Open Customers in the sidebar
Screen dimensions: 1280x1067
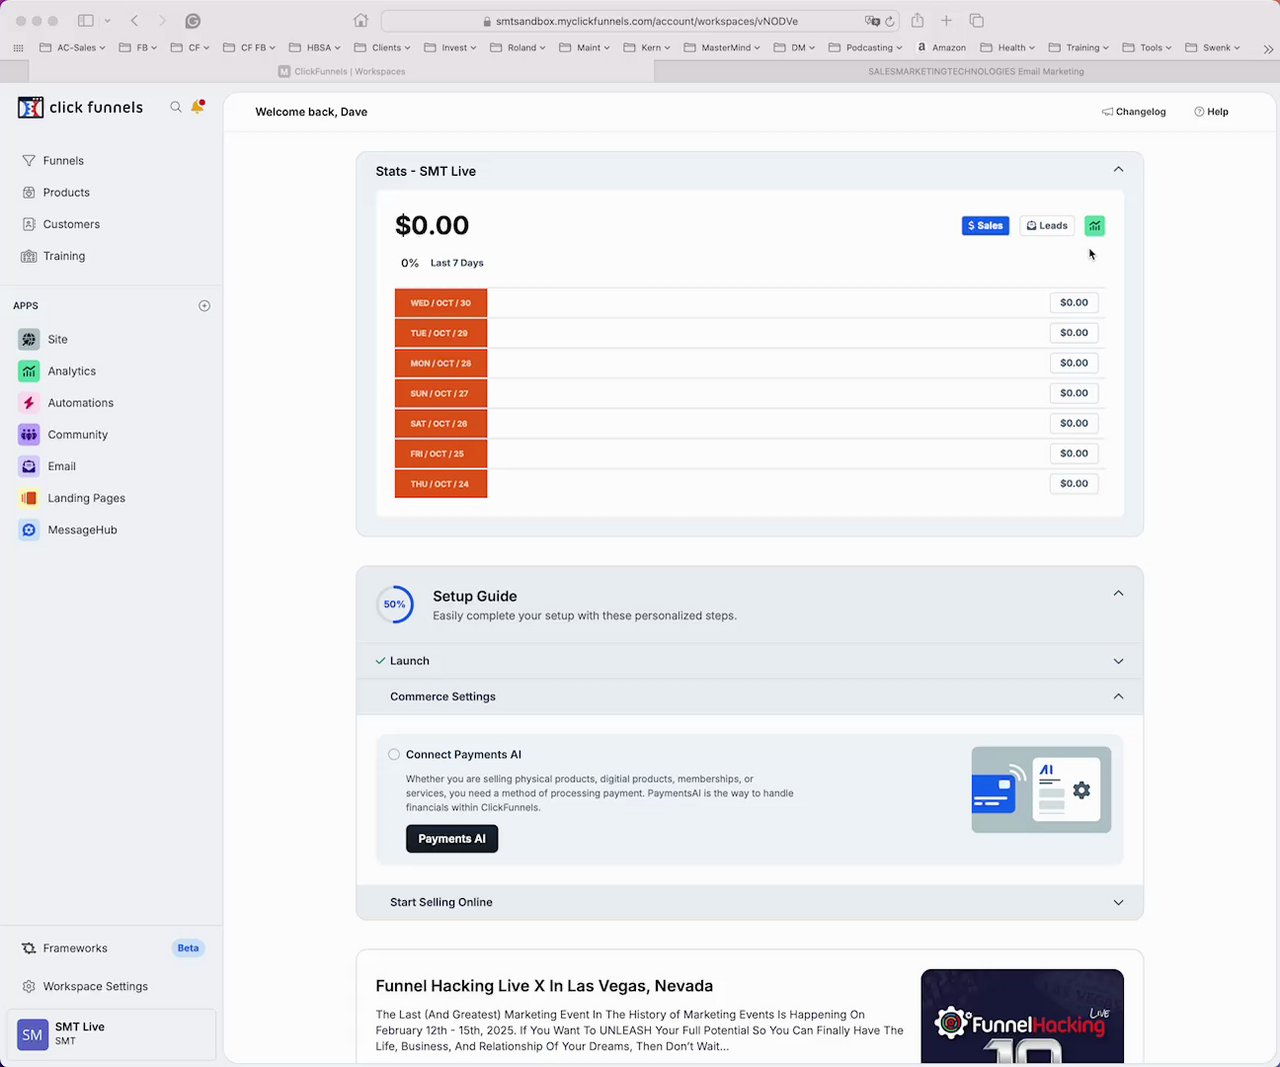(71, 224)
